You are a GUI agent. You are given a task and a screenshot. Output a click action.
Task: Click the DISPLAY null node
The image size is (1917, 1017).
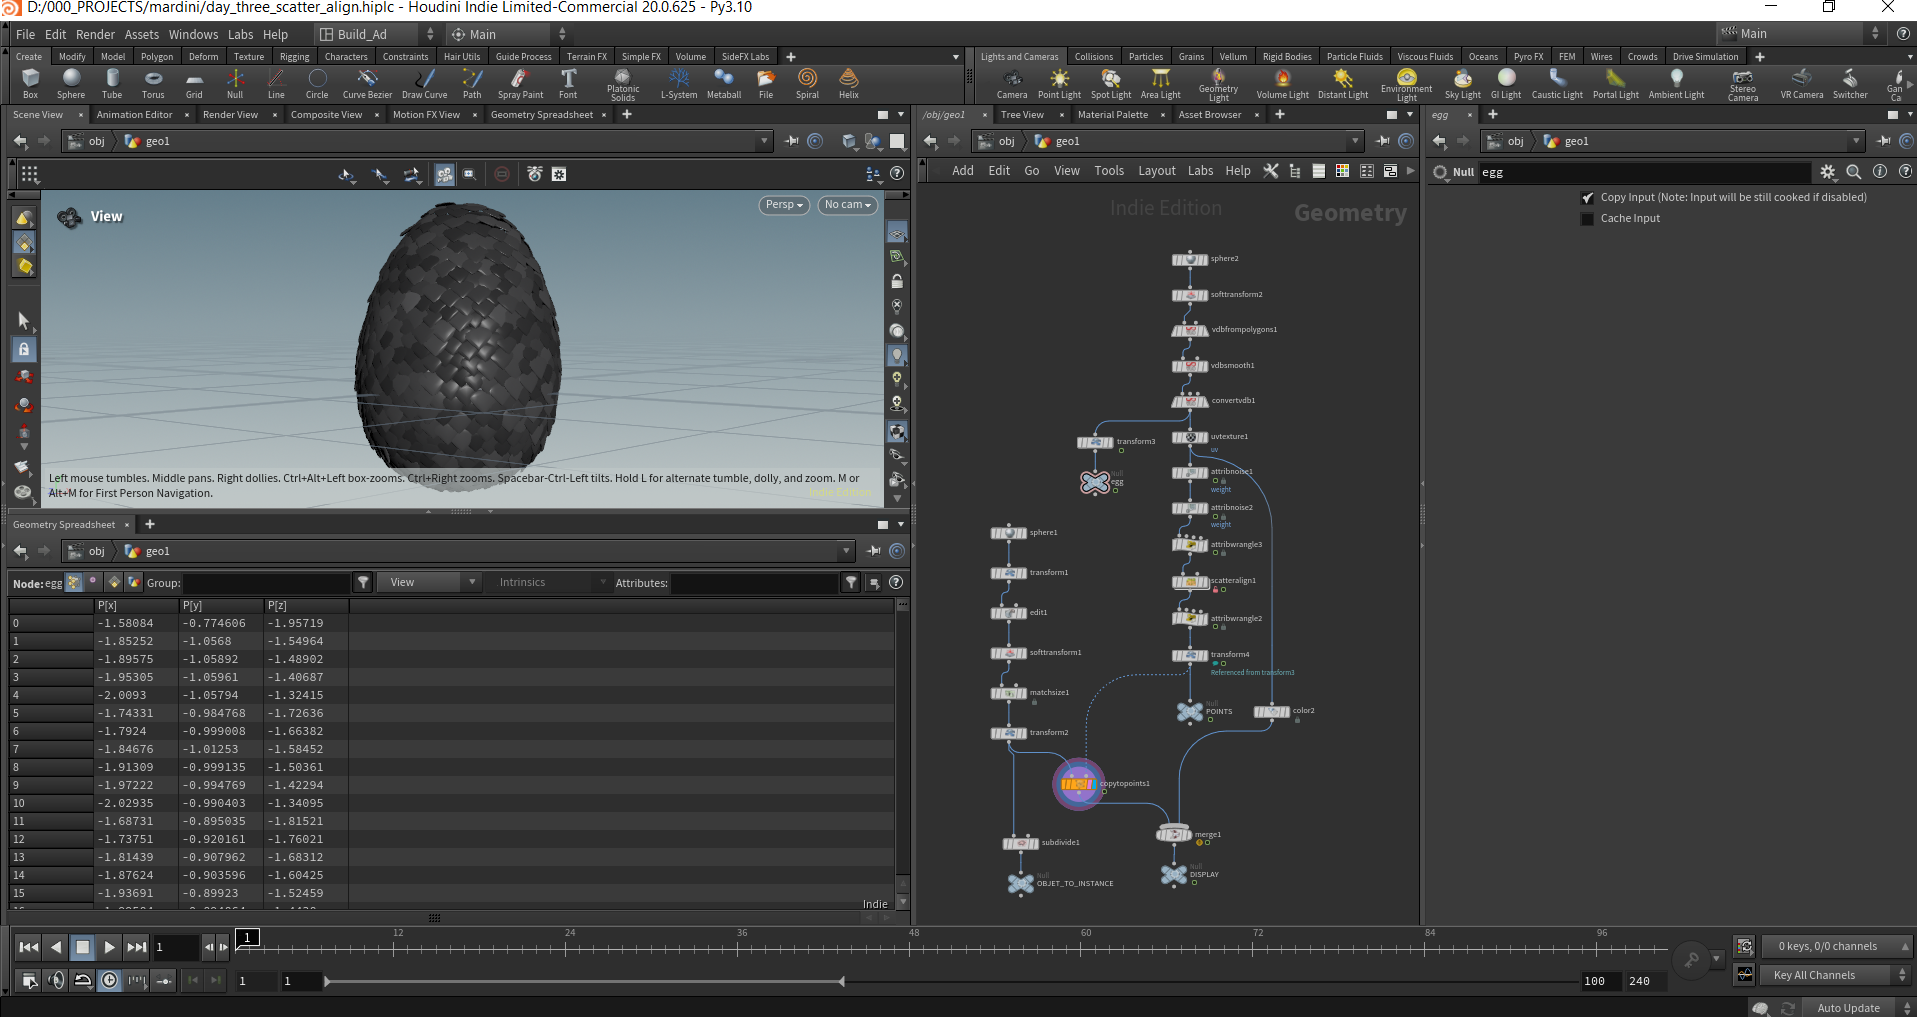point(1174,875)
